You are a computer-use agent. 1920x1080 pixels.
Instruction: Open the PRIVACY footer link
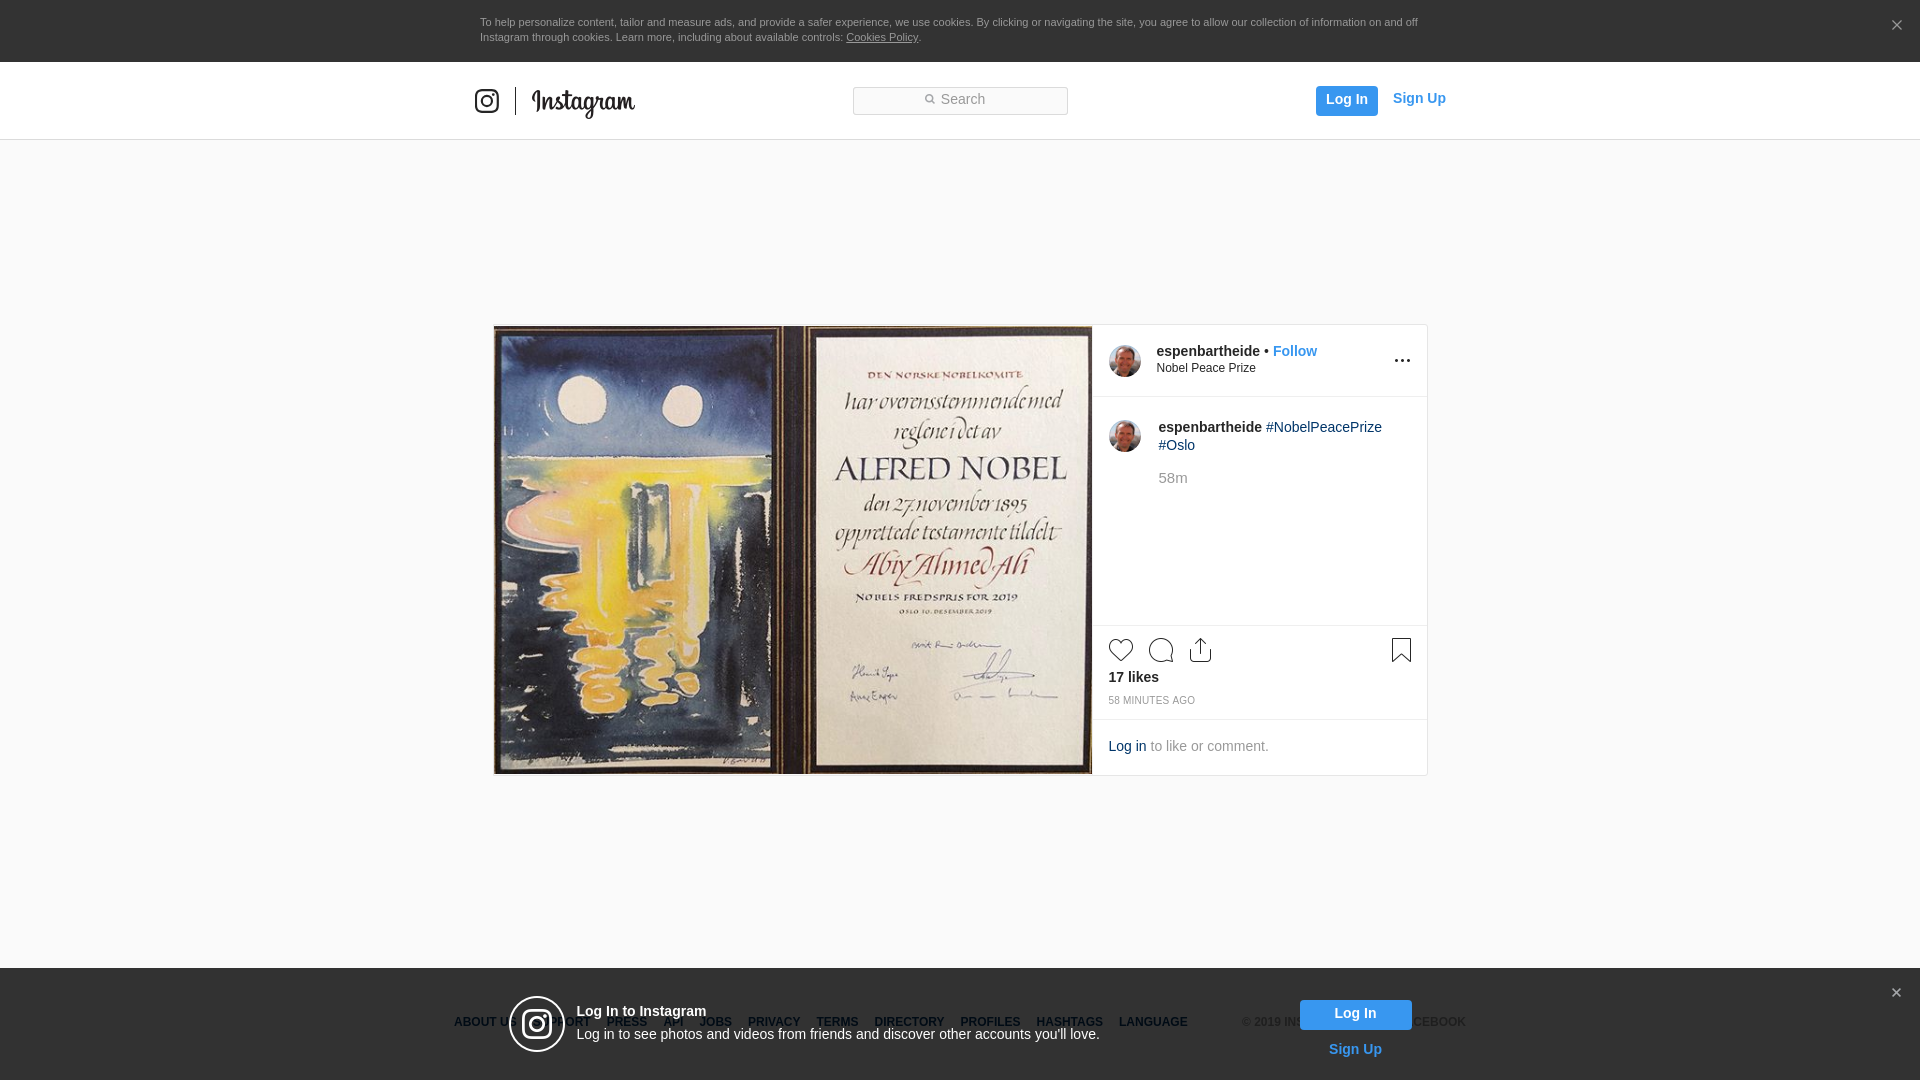pos(774,1022)
